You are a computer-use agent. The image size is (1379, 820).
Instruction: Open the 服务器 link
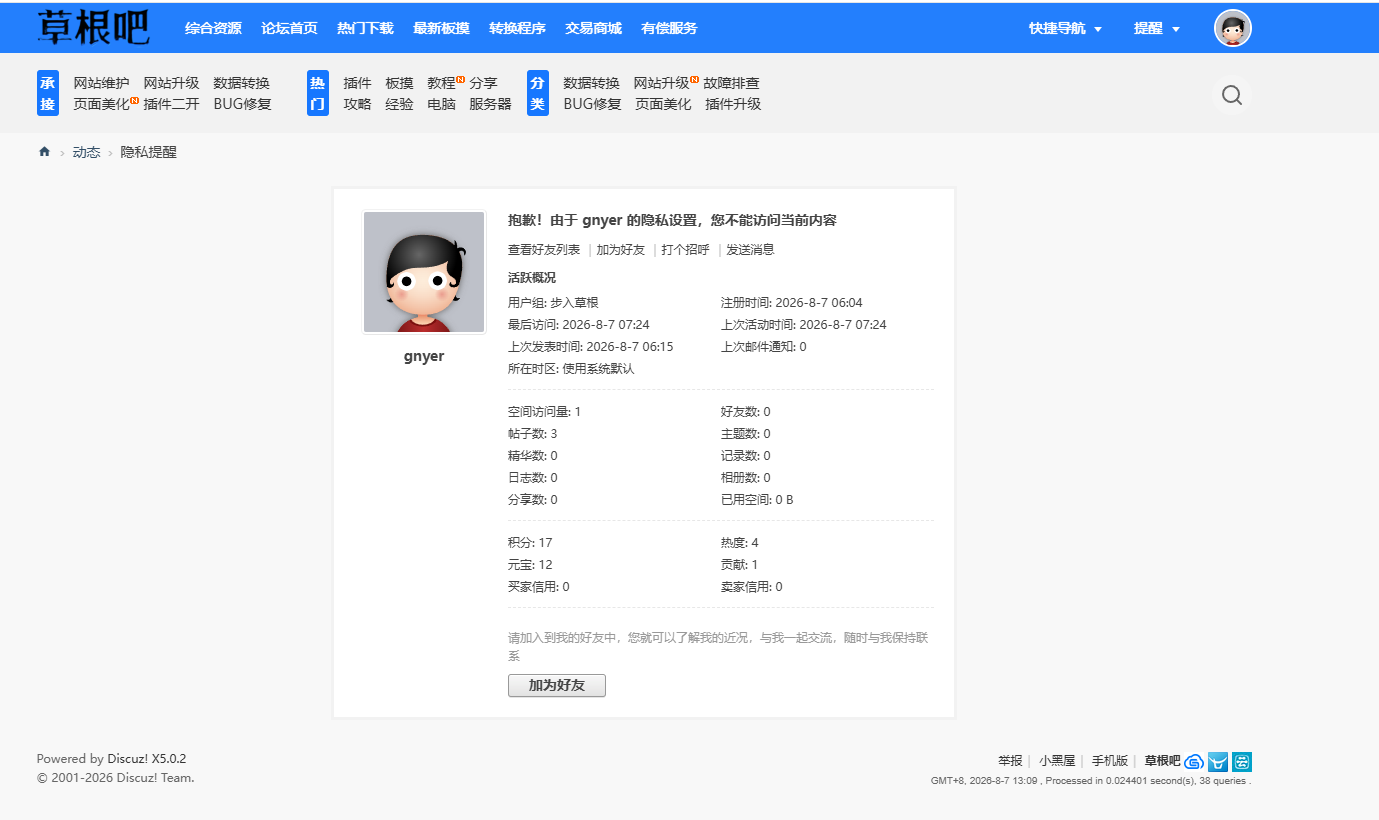[x=490, y=103]
